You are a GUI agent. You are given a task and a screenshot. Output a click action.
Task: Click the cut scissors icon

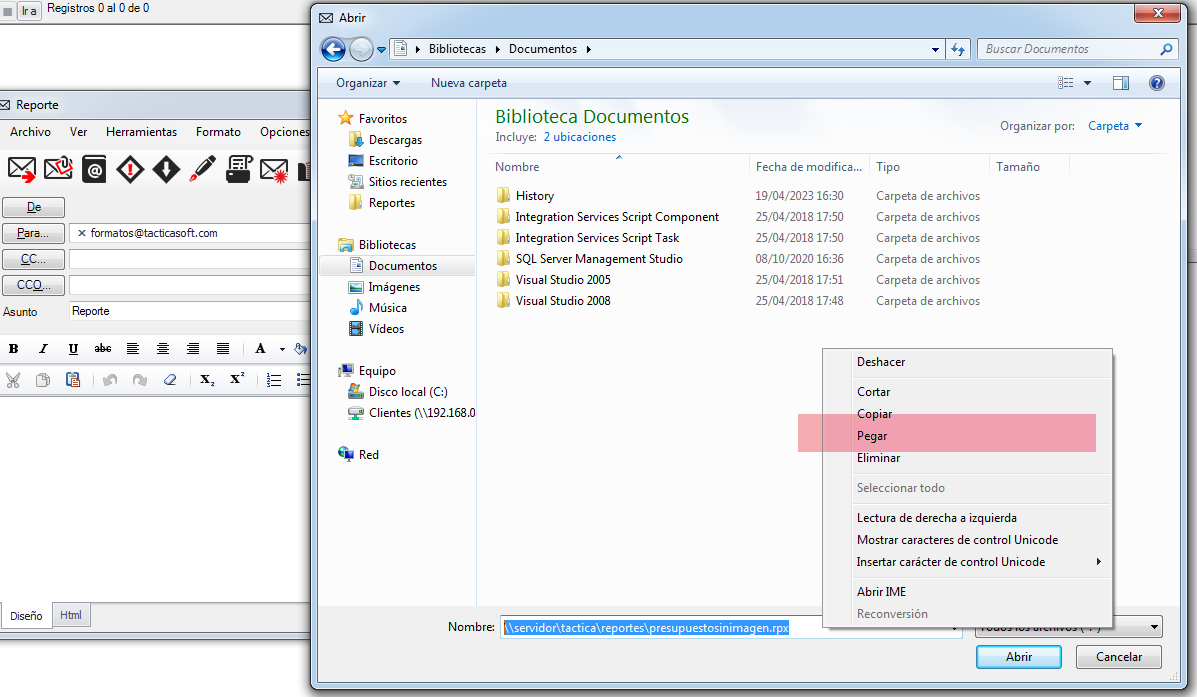click(13, 380)
